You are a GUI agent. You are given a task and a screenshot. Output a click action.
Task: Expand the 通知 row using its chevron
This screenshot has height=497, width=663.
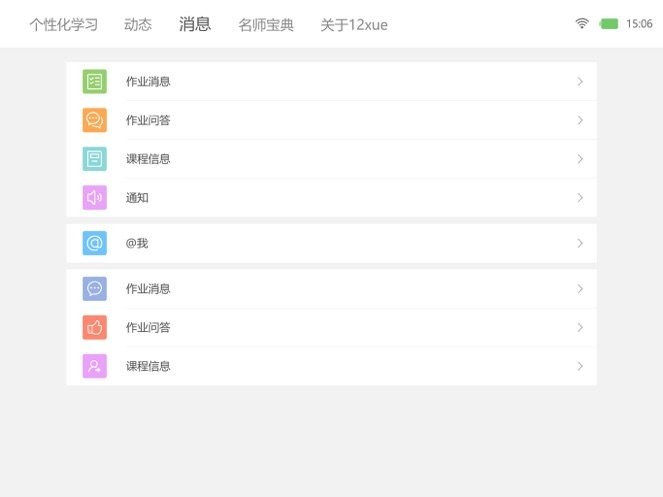tap(580, 198)
